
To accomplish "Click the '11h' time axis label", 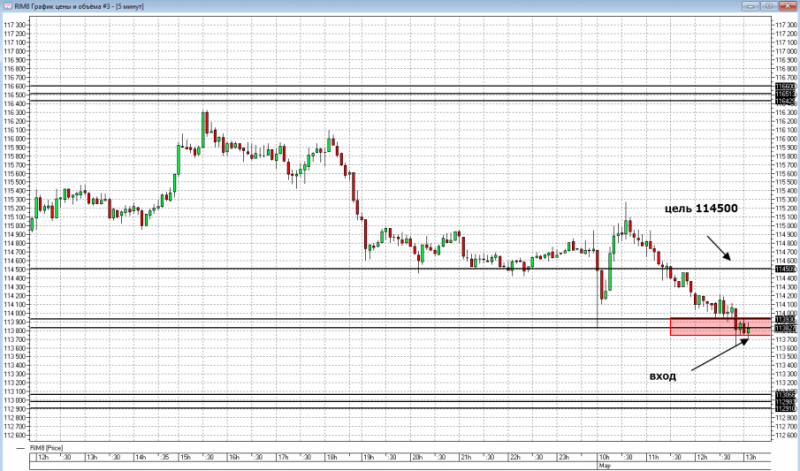I will tap(653, 457).
